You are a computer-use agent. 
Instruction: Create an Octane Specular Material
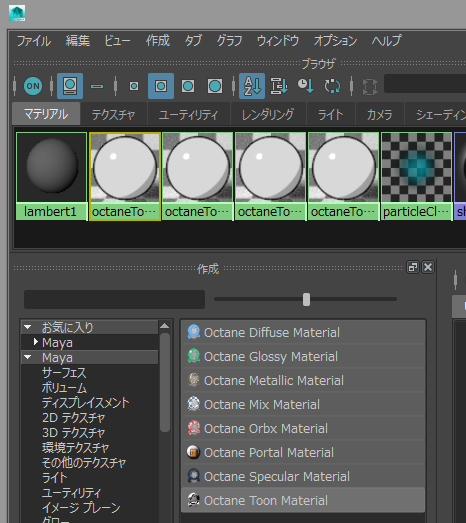[x=303, y=477]
